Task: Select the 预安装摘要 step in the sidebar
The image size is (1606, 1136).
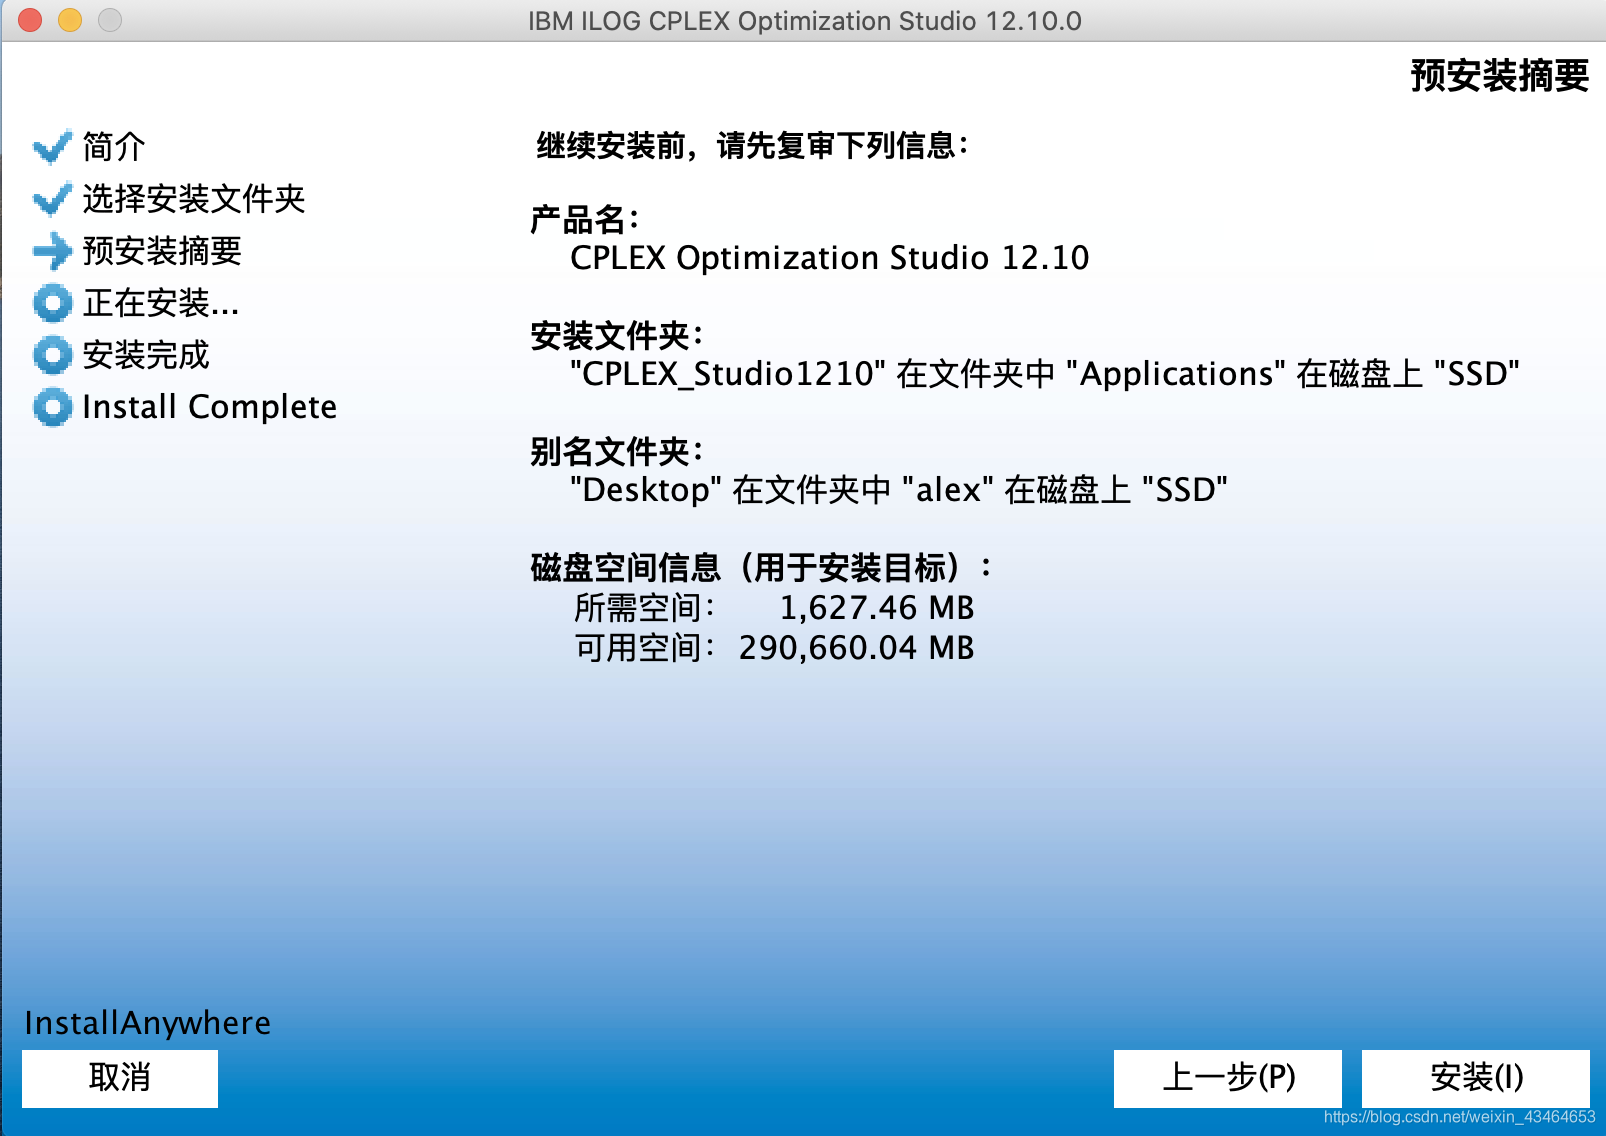Action: pos(162,251)
